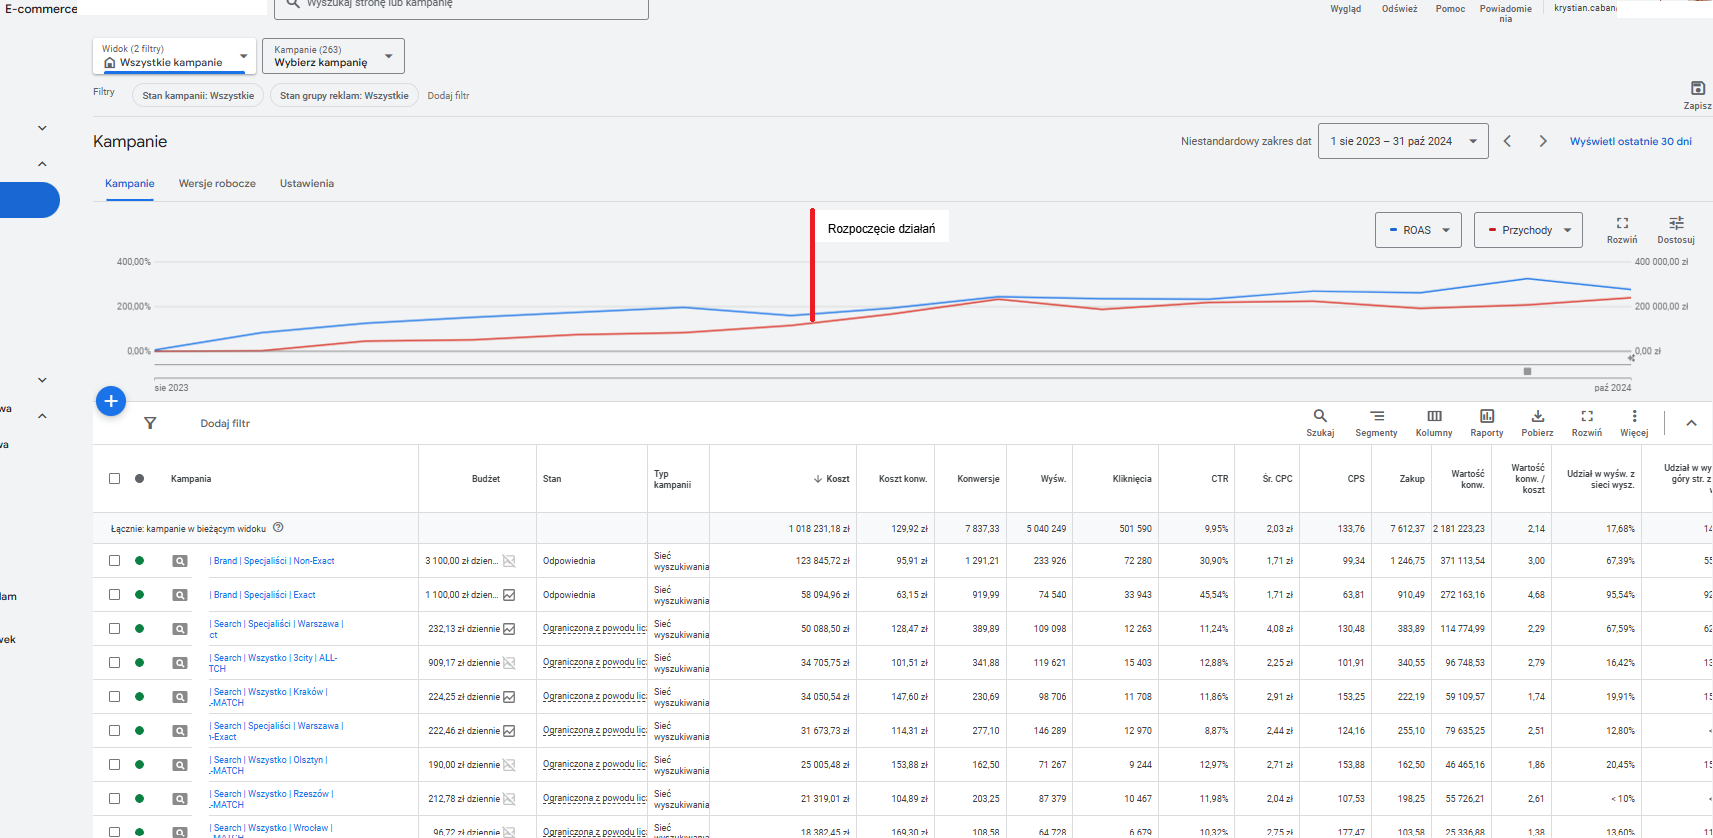This screenshot has height=838, width=1713.
Task: Click the filter funnel icon
Action: click(x=150, y=423)
